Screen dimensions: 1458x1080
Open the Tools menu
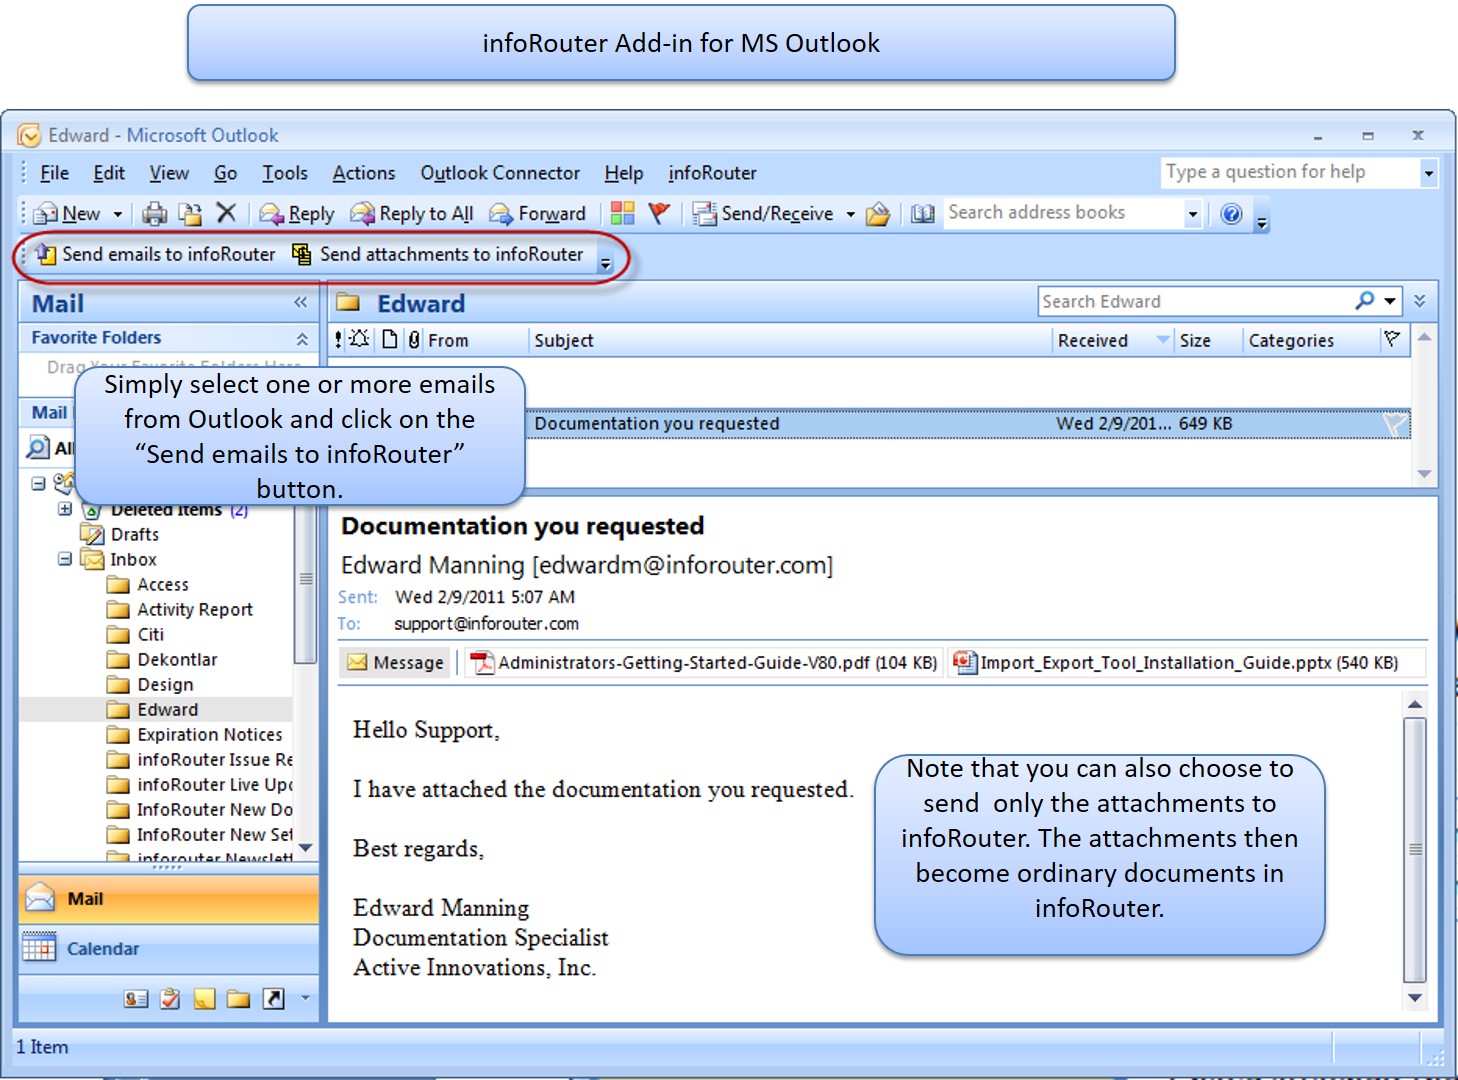(x=285, y=173)
